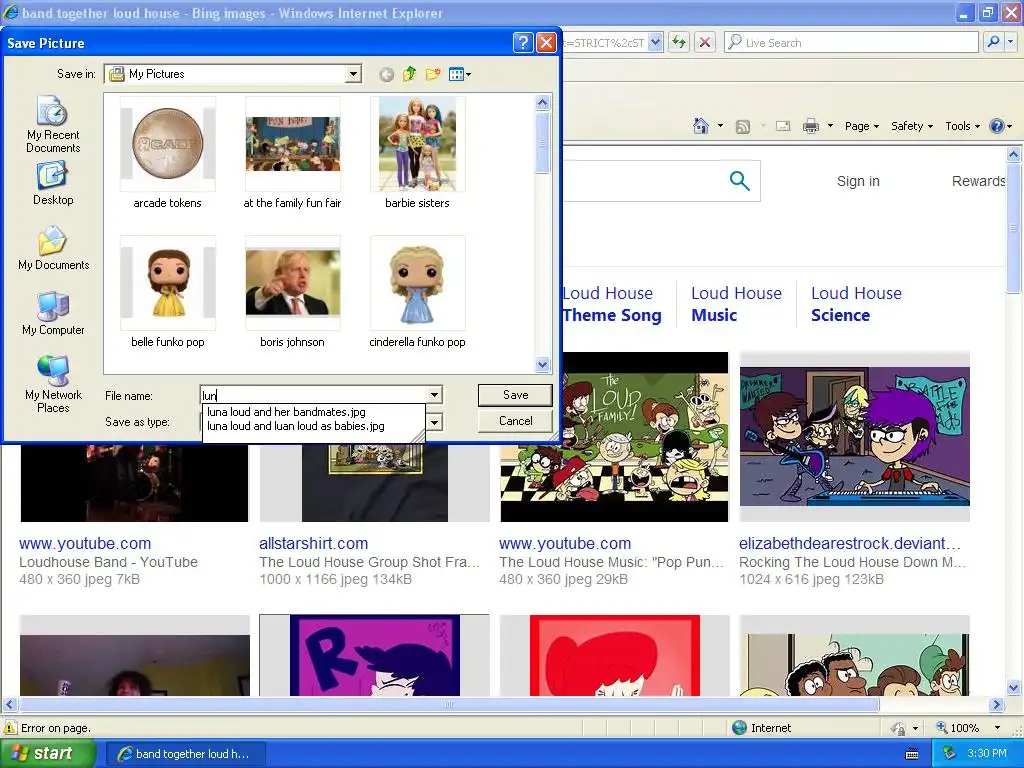Select Desktop in the places bar
This screenshot has width=1024, height=768.
(53, 184)
